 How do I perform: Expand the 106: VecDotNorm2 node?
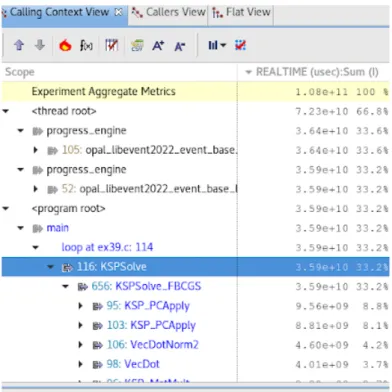80,345
